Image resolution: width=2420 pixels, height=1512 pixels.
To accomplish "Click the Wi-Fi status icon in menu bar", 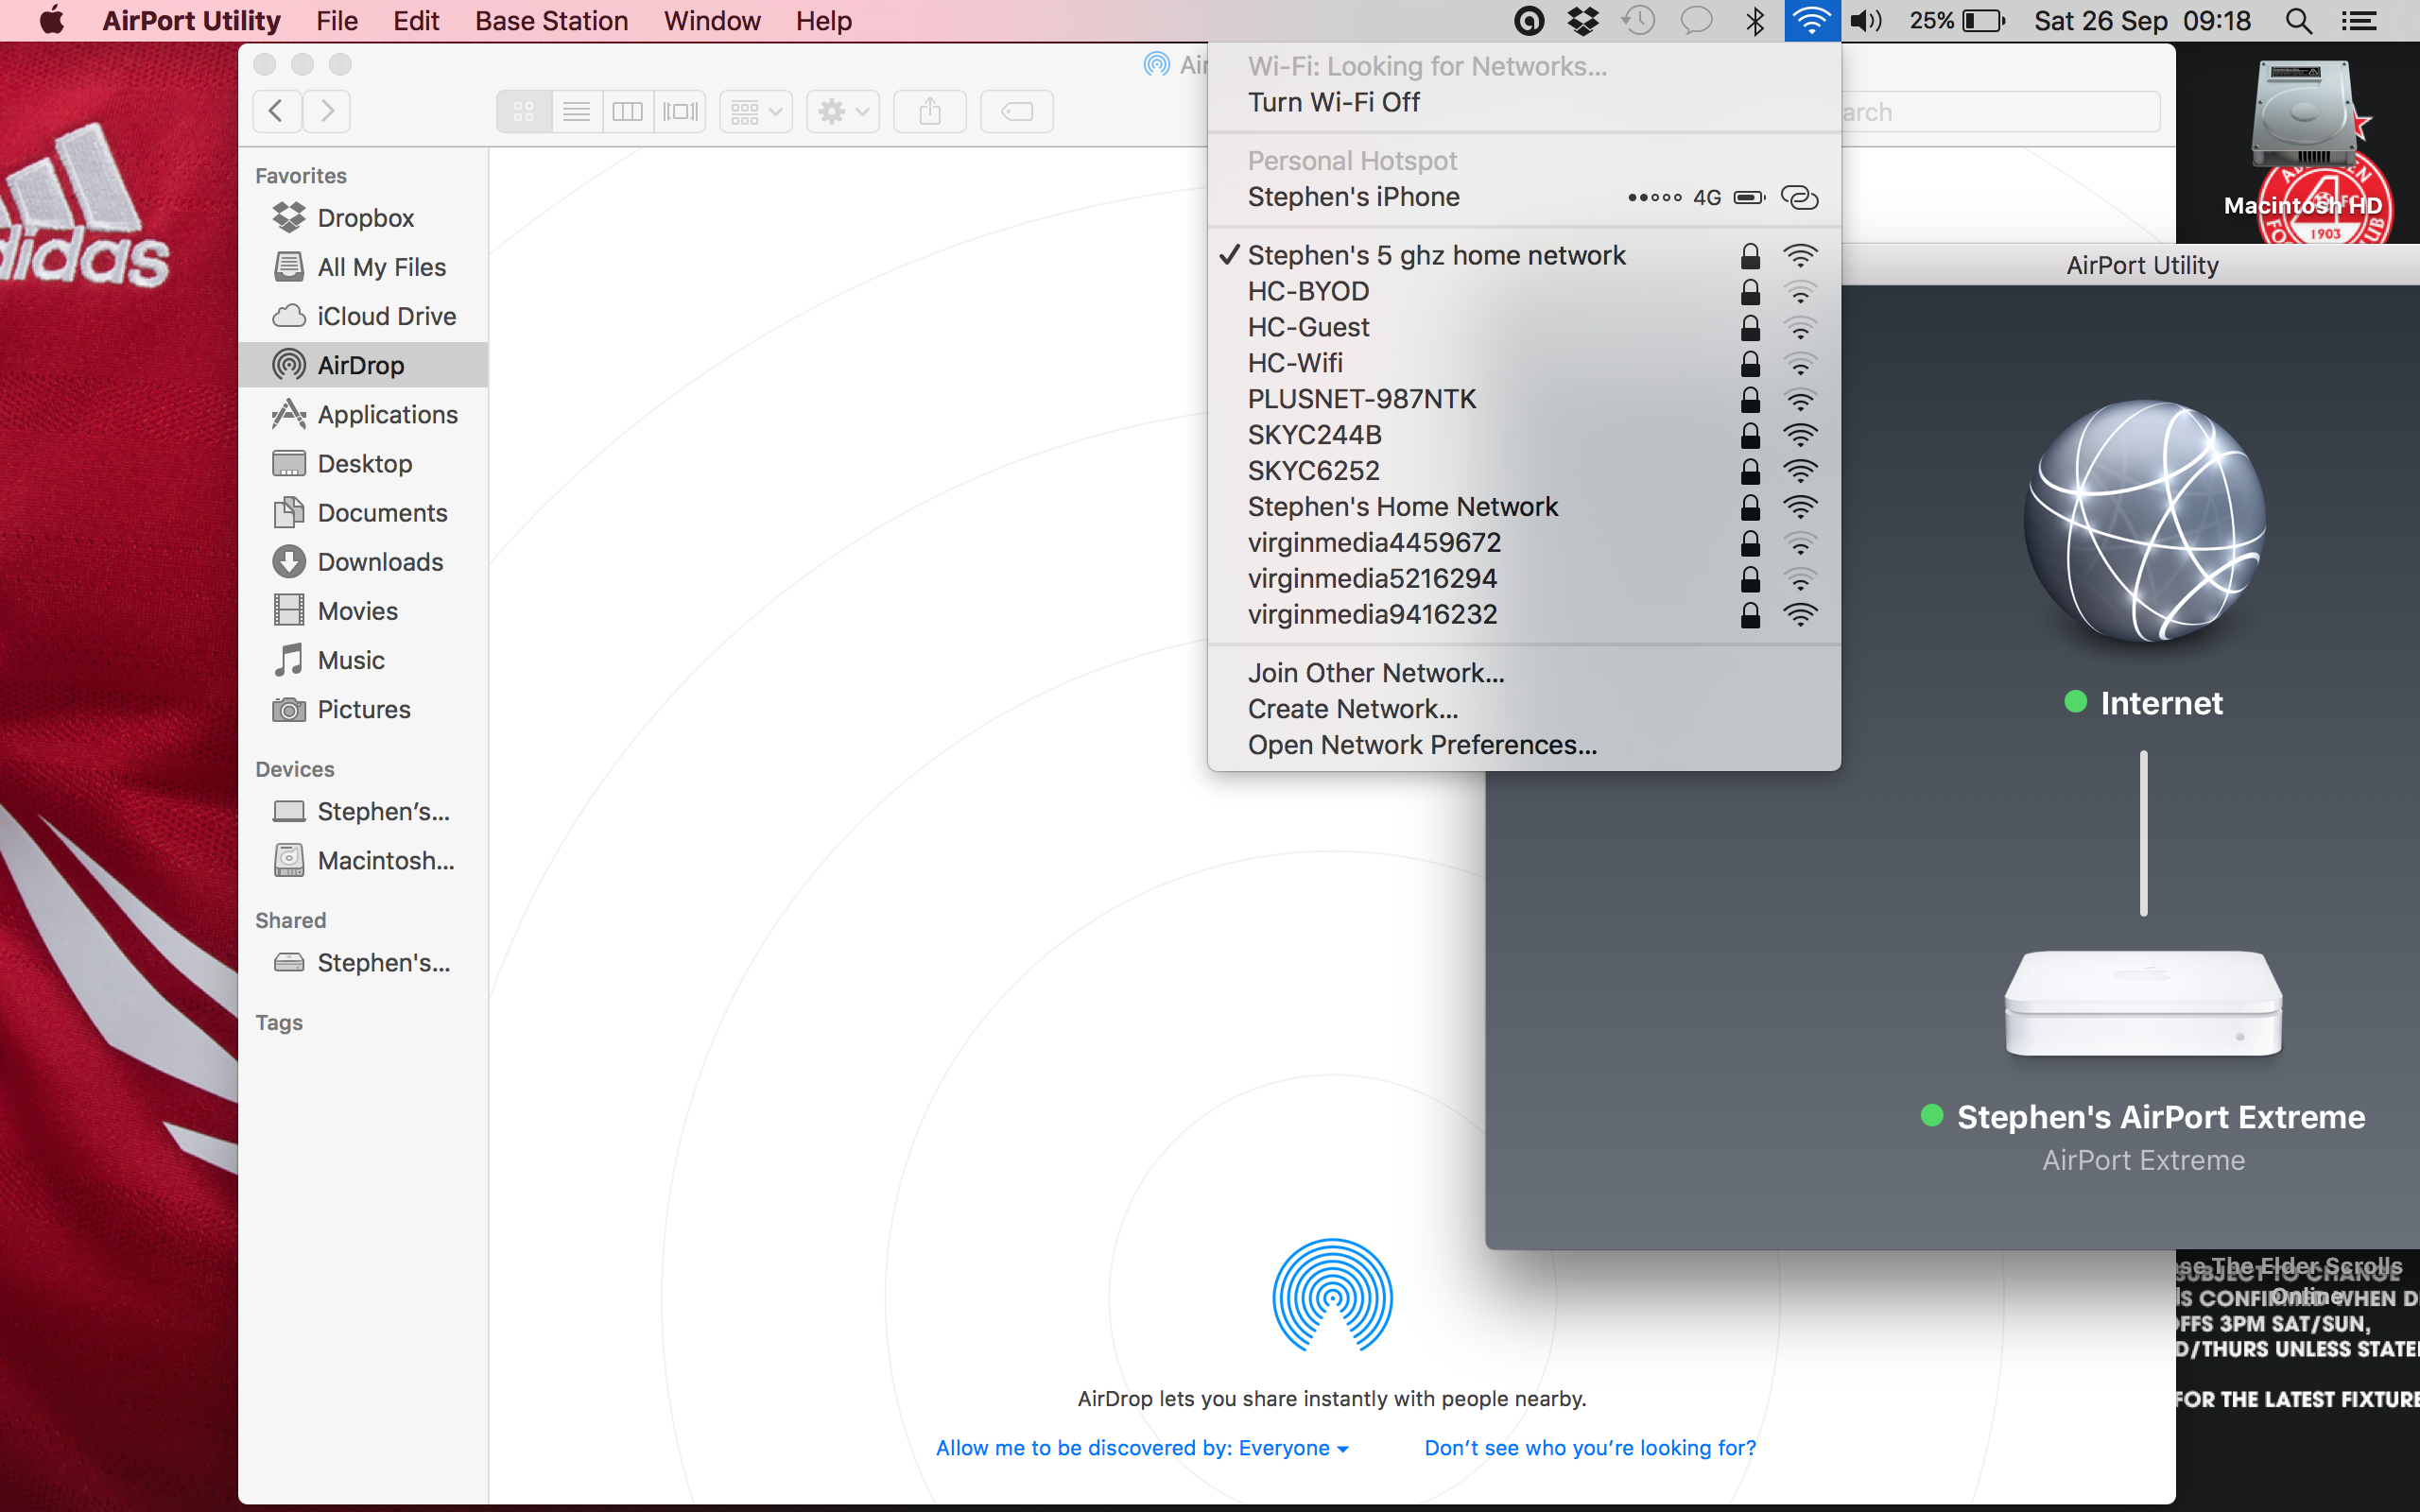I will coord(1812,19).
